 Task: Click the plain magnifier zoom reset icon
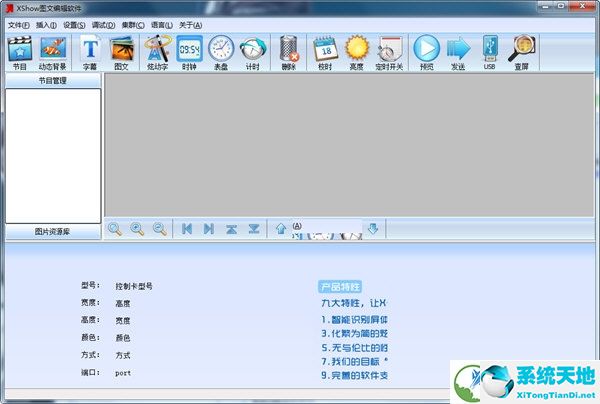[x=115, y=229]
